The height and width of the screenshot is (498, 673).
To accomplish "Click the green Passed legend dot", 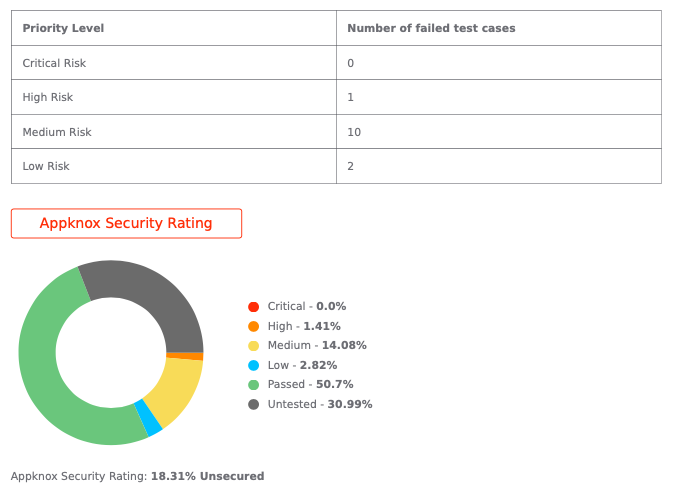I will tap(254, 385).
